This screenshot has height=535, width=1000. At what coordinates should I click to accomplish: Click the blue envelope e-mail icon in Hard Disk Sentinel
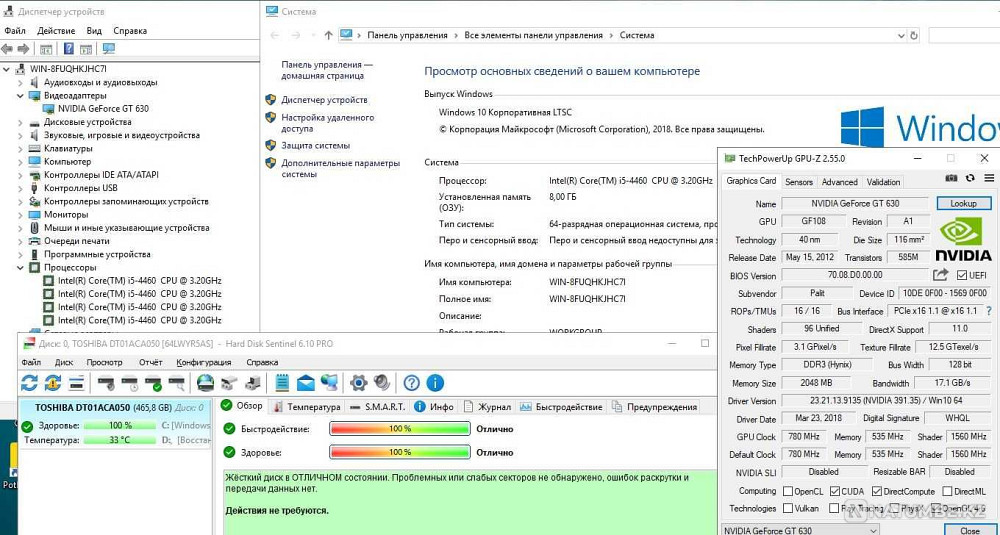tap(305, 383)
